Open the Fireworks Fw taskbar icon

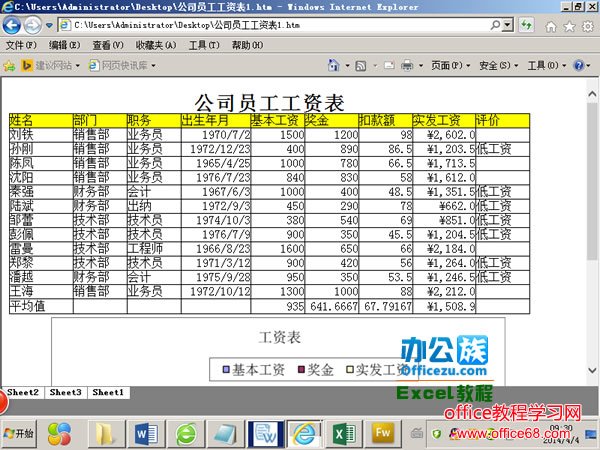[x=383, y=434]
